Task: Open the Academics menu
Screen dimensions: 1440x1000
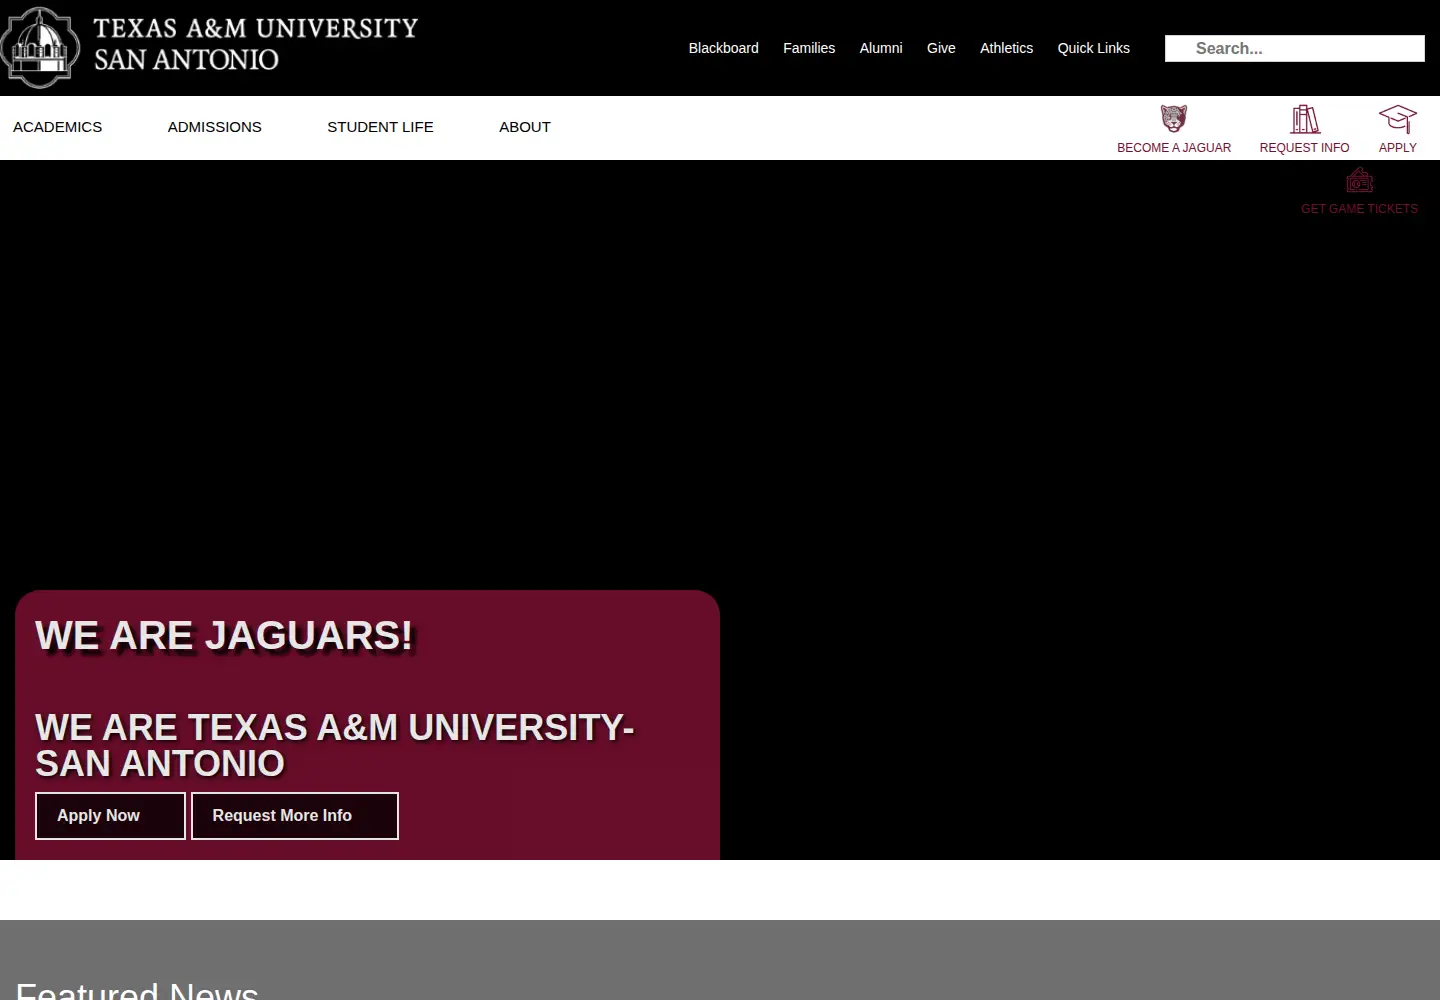Action: (57, 127)
